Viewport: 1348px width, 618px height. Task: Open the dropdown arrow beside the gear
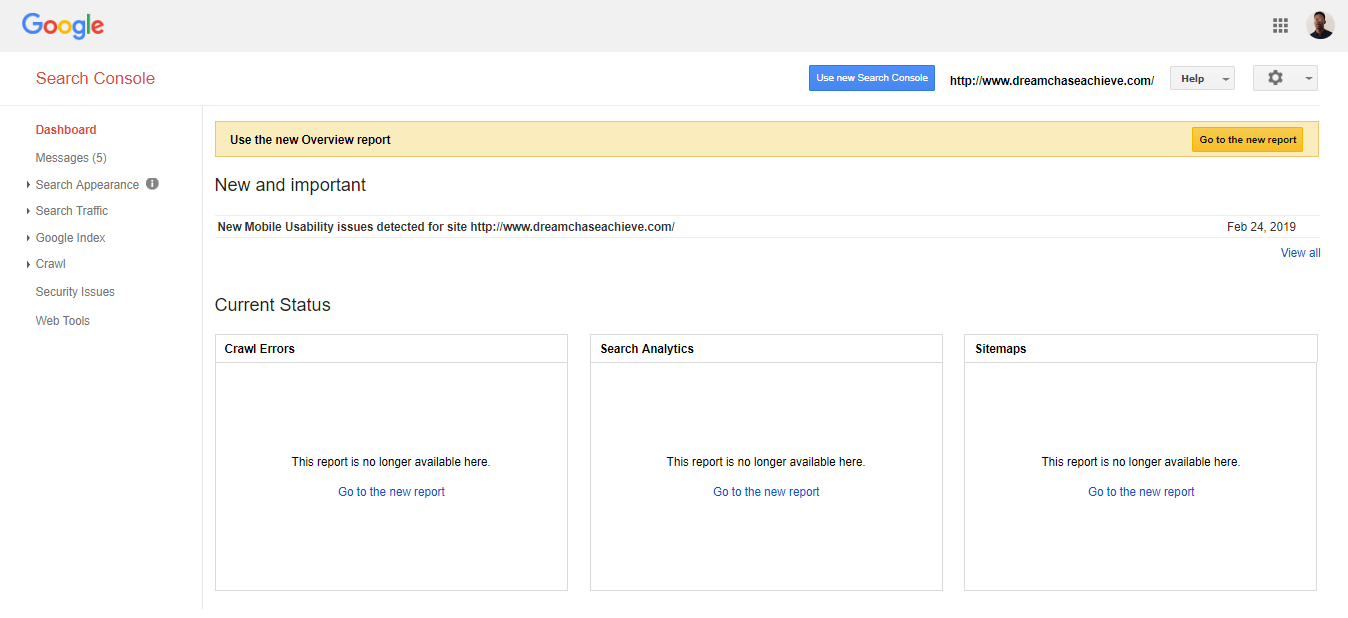[1305, 77]
